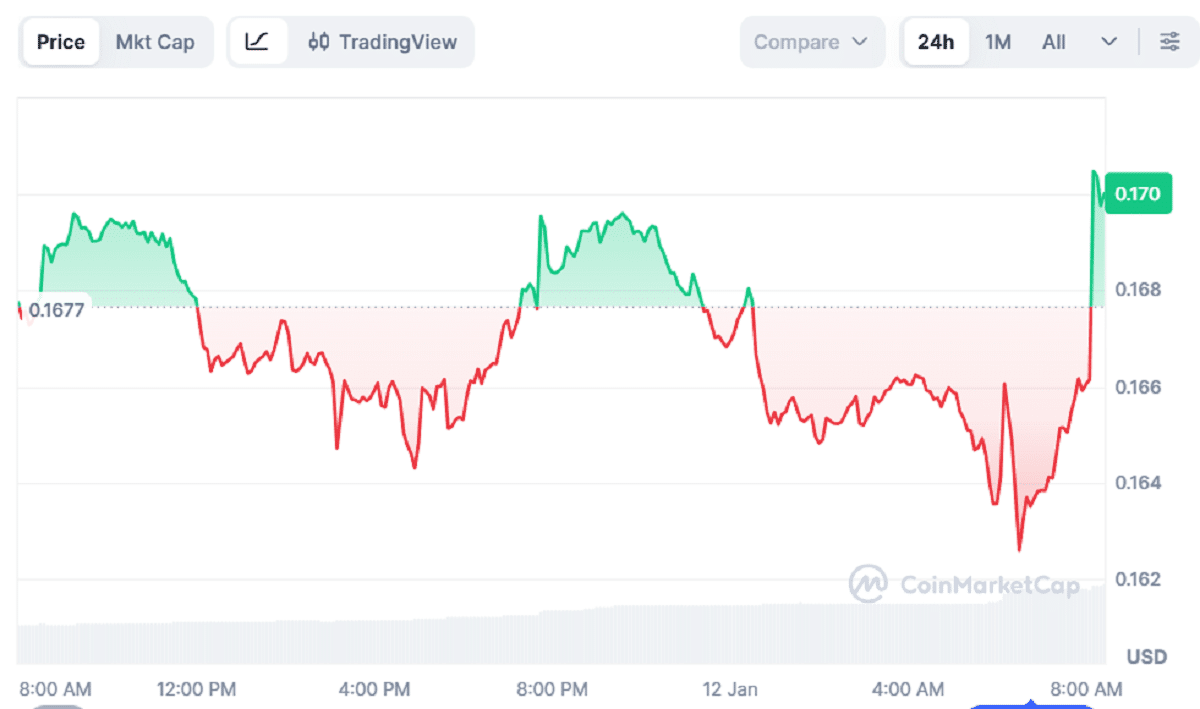Click the CoinMarketCap circular M emblem
The width and height of the screenshot is (1200, 709).
(866, 585)
